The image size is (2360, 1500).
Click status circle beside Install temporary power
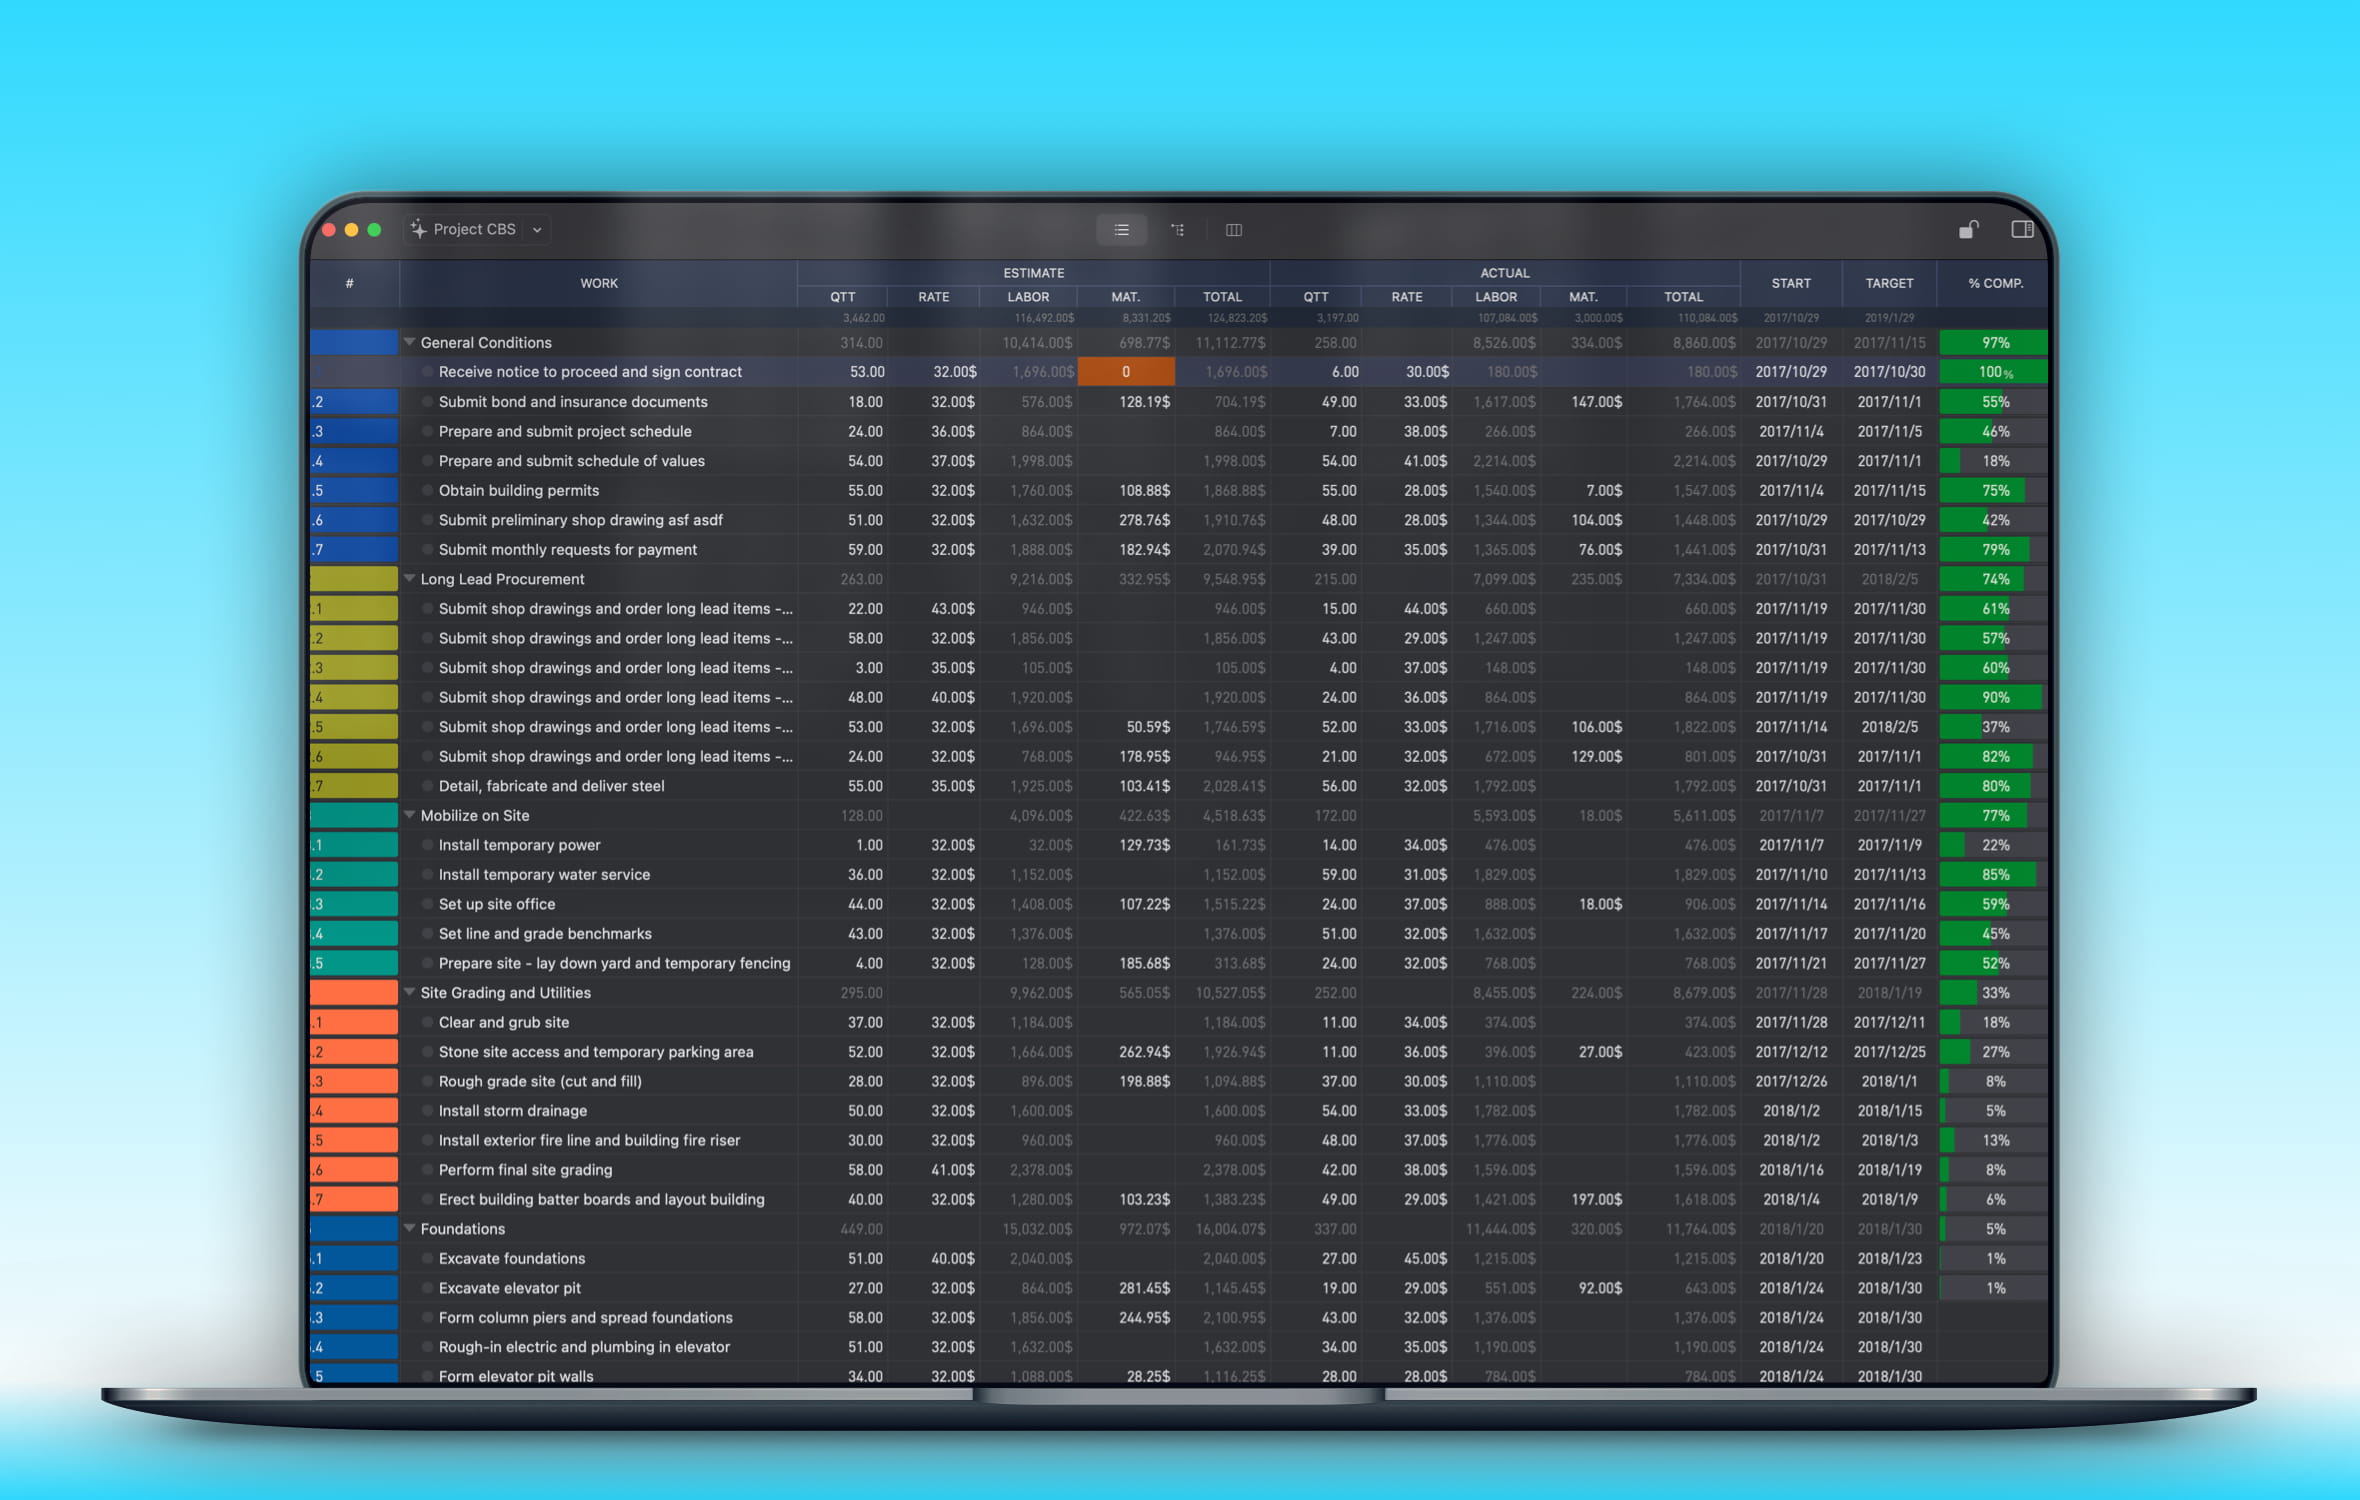coord(428,846)
